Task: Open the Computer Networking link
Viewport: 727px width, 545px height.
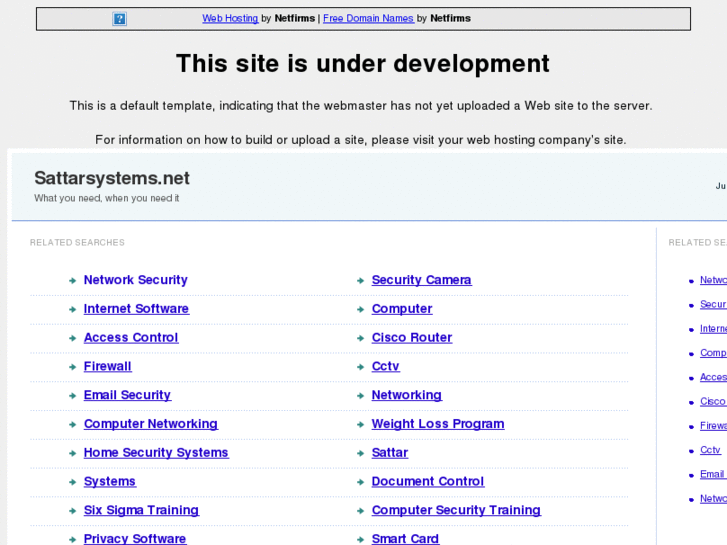Action: pyautogui.click(x=151, y=423)
